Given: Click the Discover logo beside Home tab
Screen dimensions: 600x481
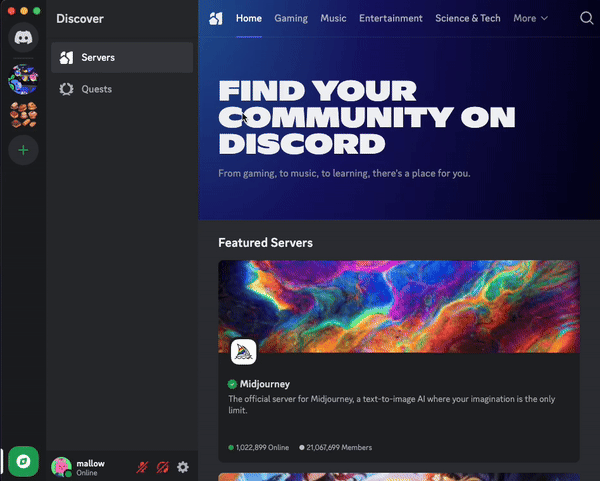Looking at the screenshot, I should (x=216, y=18).
